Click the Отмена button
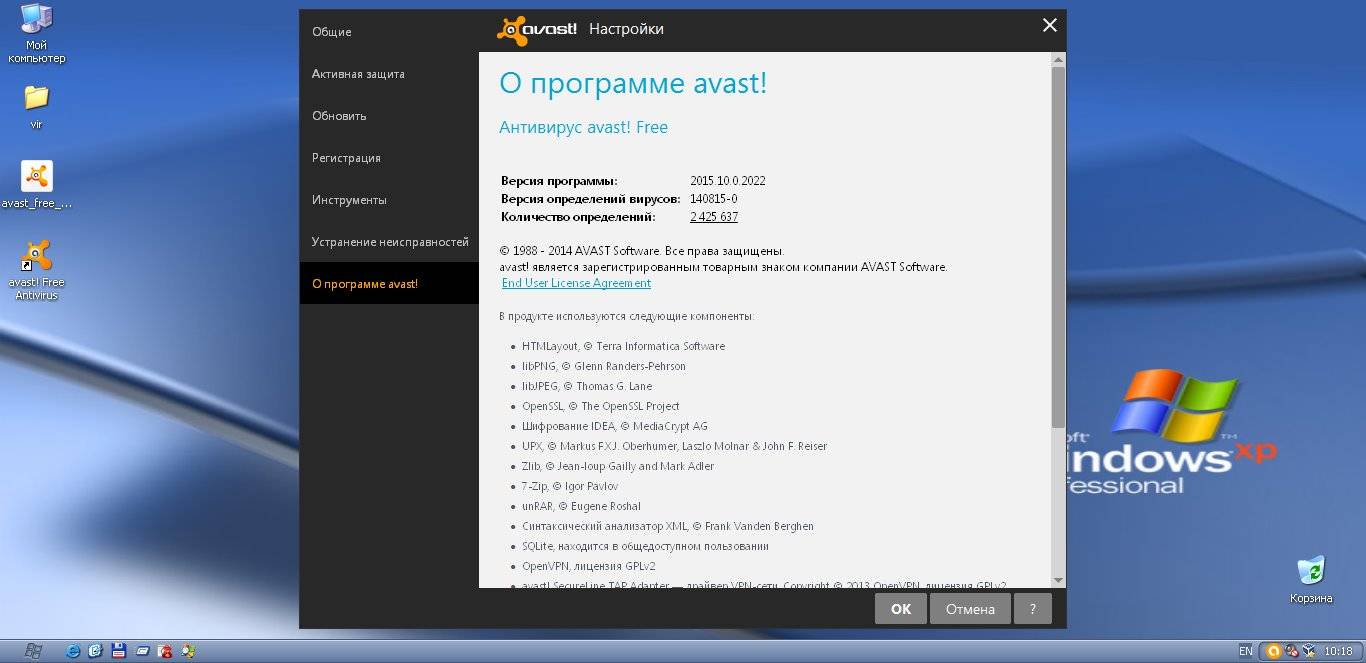Screen dimensions: 1366x663 [970, 608]
